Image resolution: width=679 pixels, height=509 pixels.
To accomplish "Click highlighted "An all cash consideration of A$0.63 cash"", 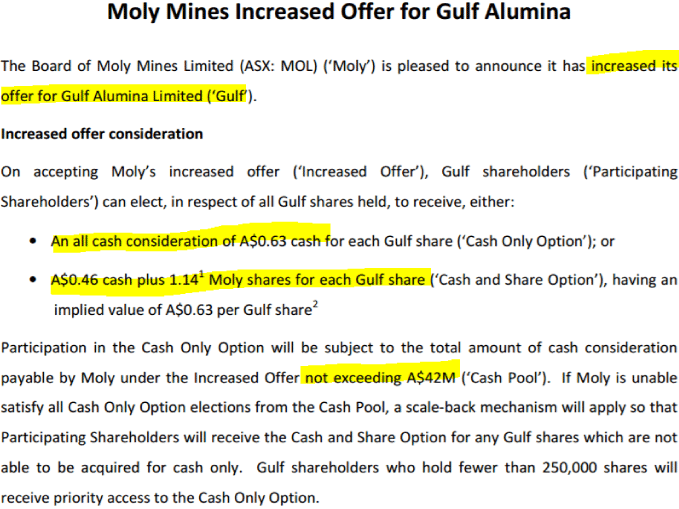I will pos(189,241).
